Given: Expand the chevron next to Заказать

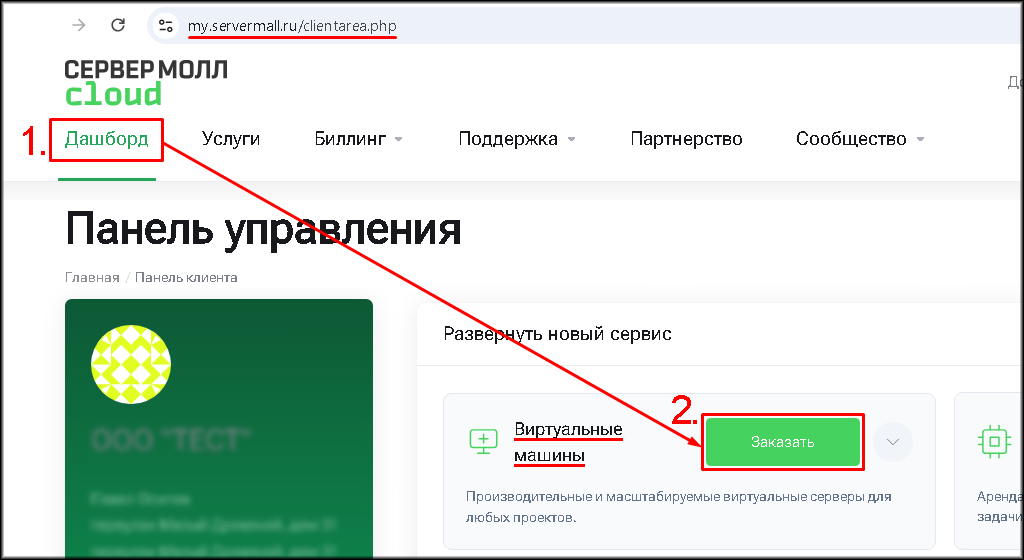Looking at the screenshot, I should (893, 441).
